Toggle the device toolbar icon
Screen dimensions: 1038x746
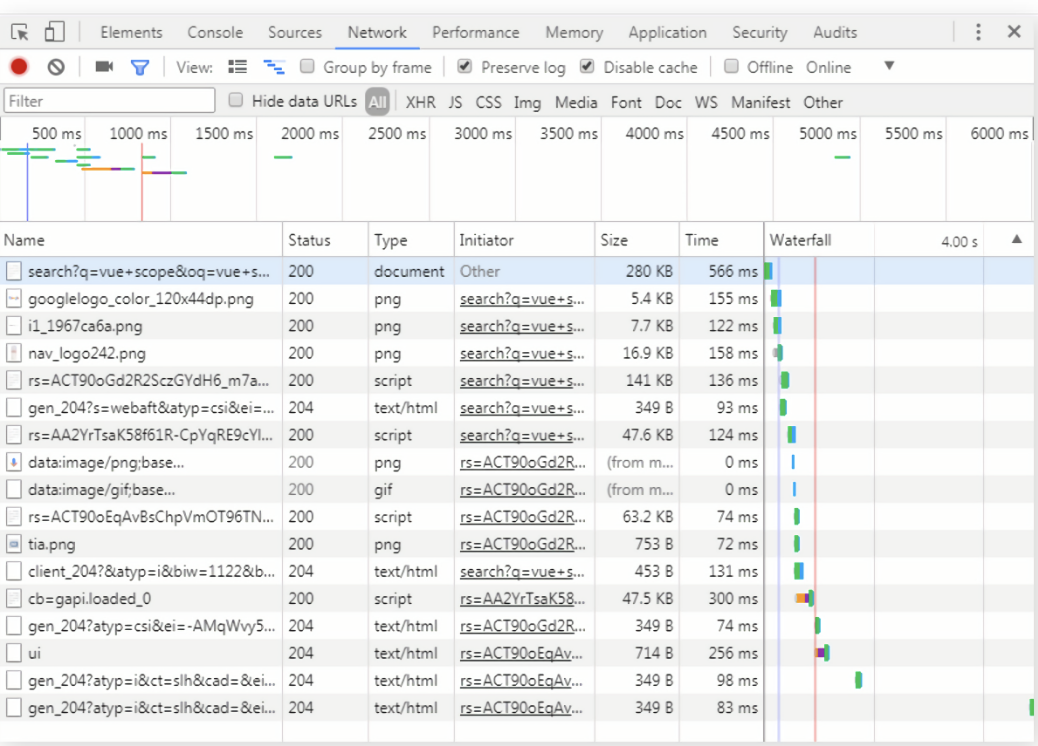tap(54, 32)
